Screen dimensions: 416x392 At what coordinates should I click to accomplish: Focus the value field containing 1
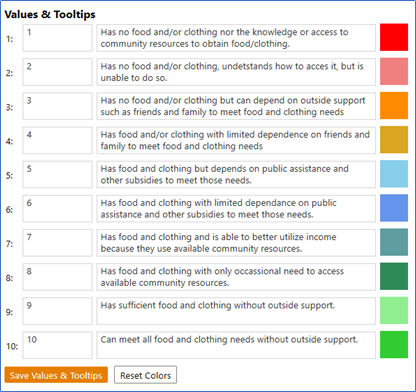pyautogui.click(x=57, y=38)
